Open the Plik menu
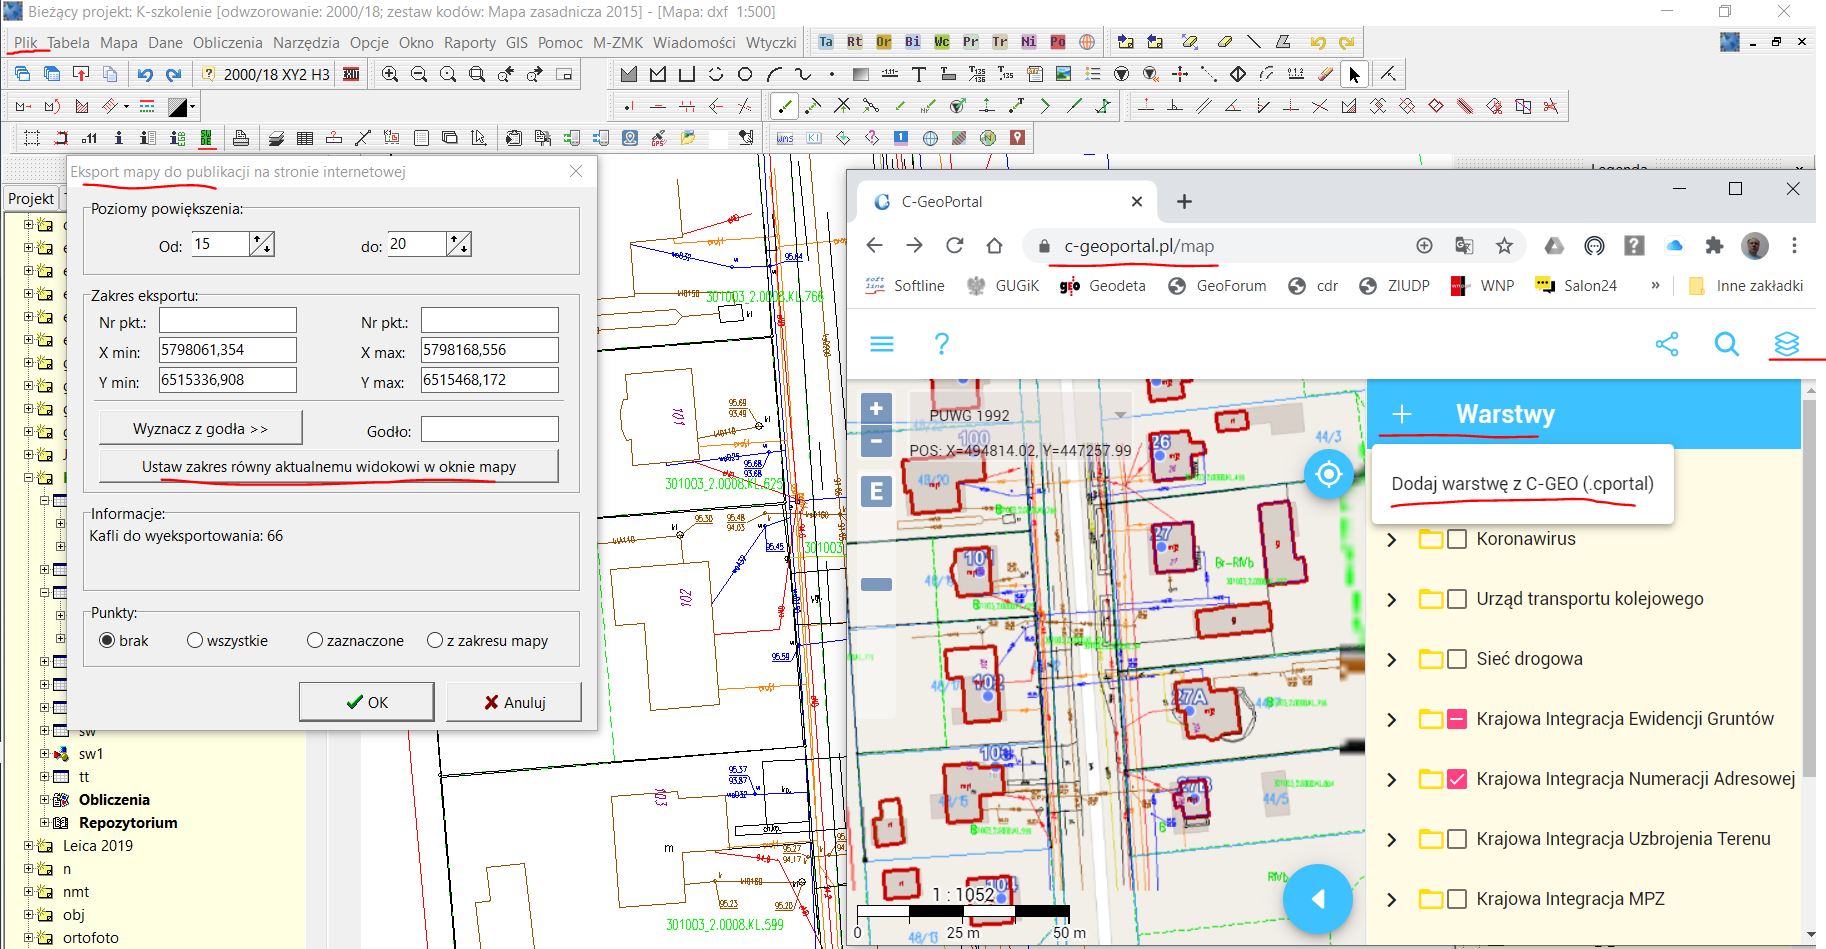Viewport: 1826px width, 949px height. click(x=25, y=42)
